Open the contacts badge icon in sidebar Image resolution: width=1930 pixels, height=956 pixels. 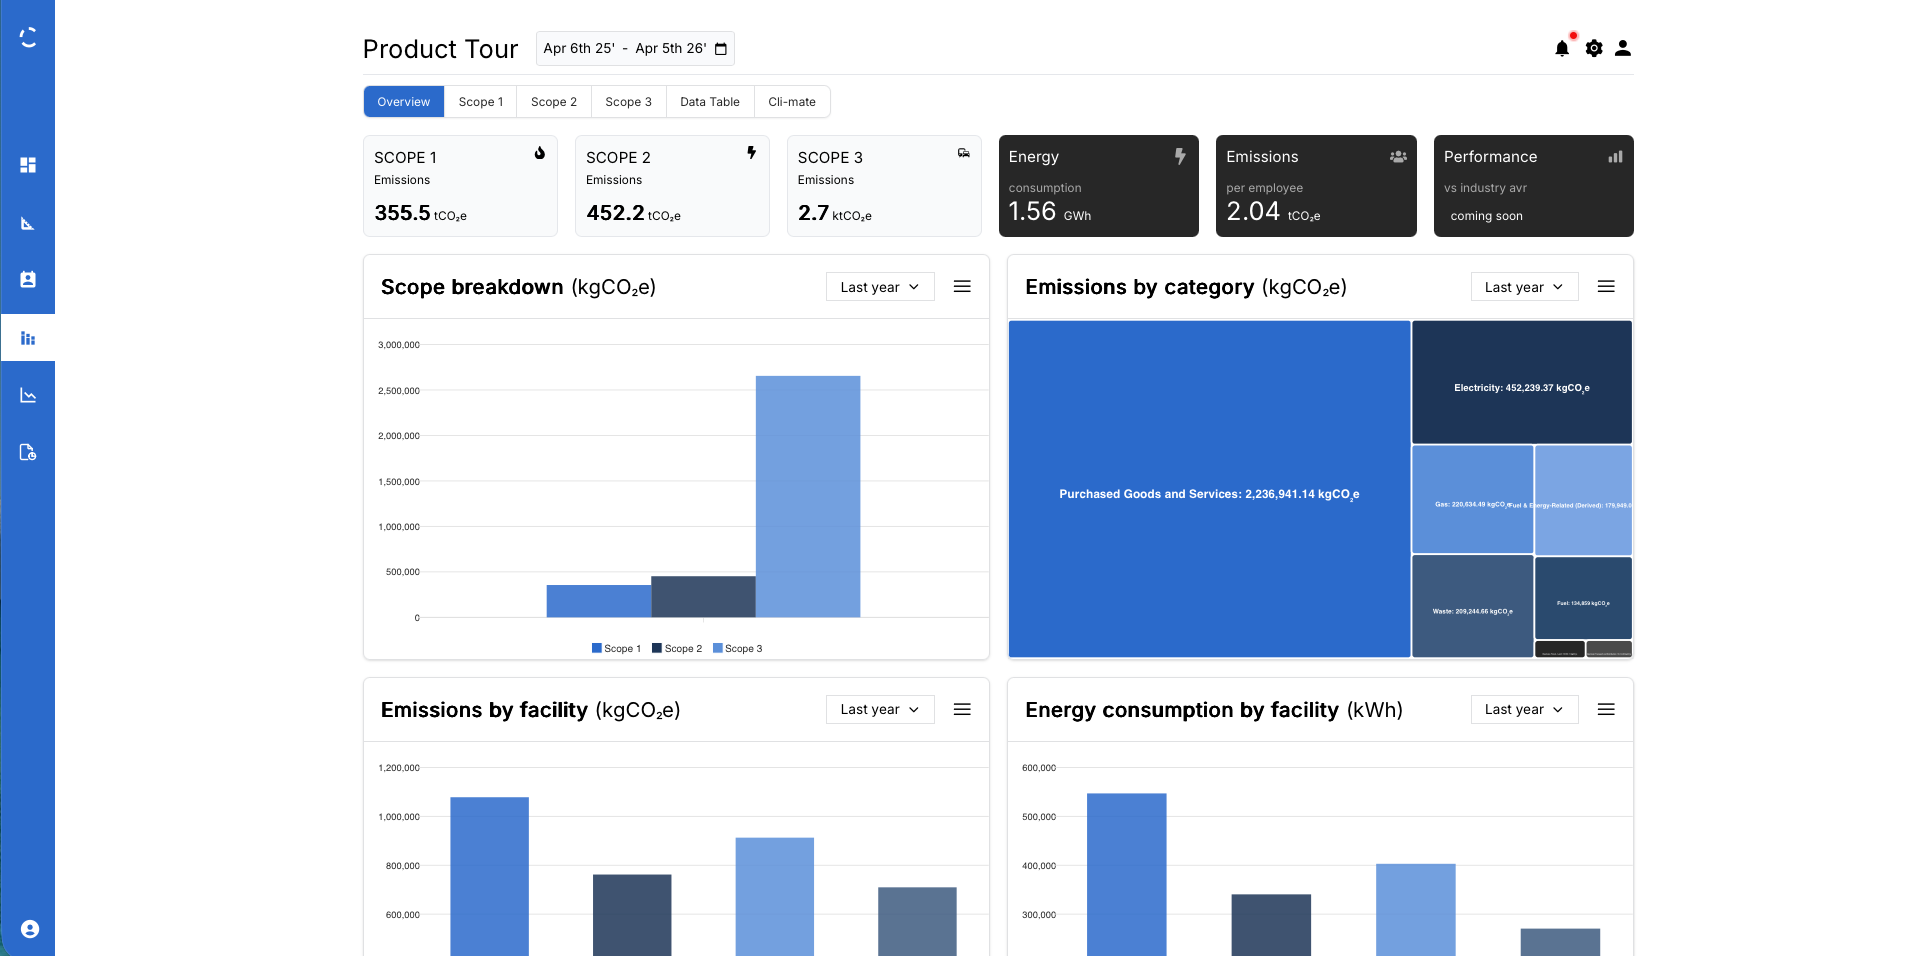28,279
